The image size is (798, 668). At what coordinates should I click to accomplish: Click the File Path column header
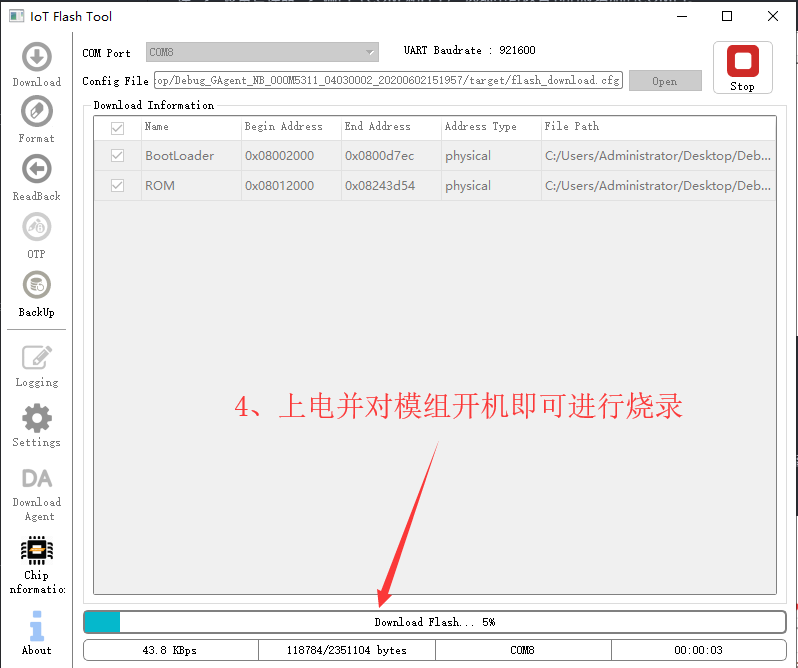click(572, 127)
